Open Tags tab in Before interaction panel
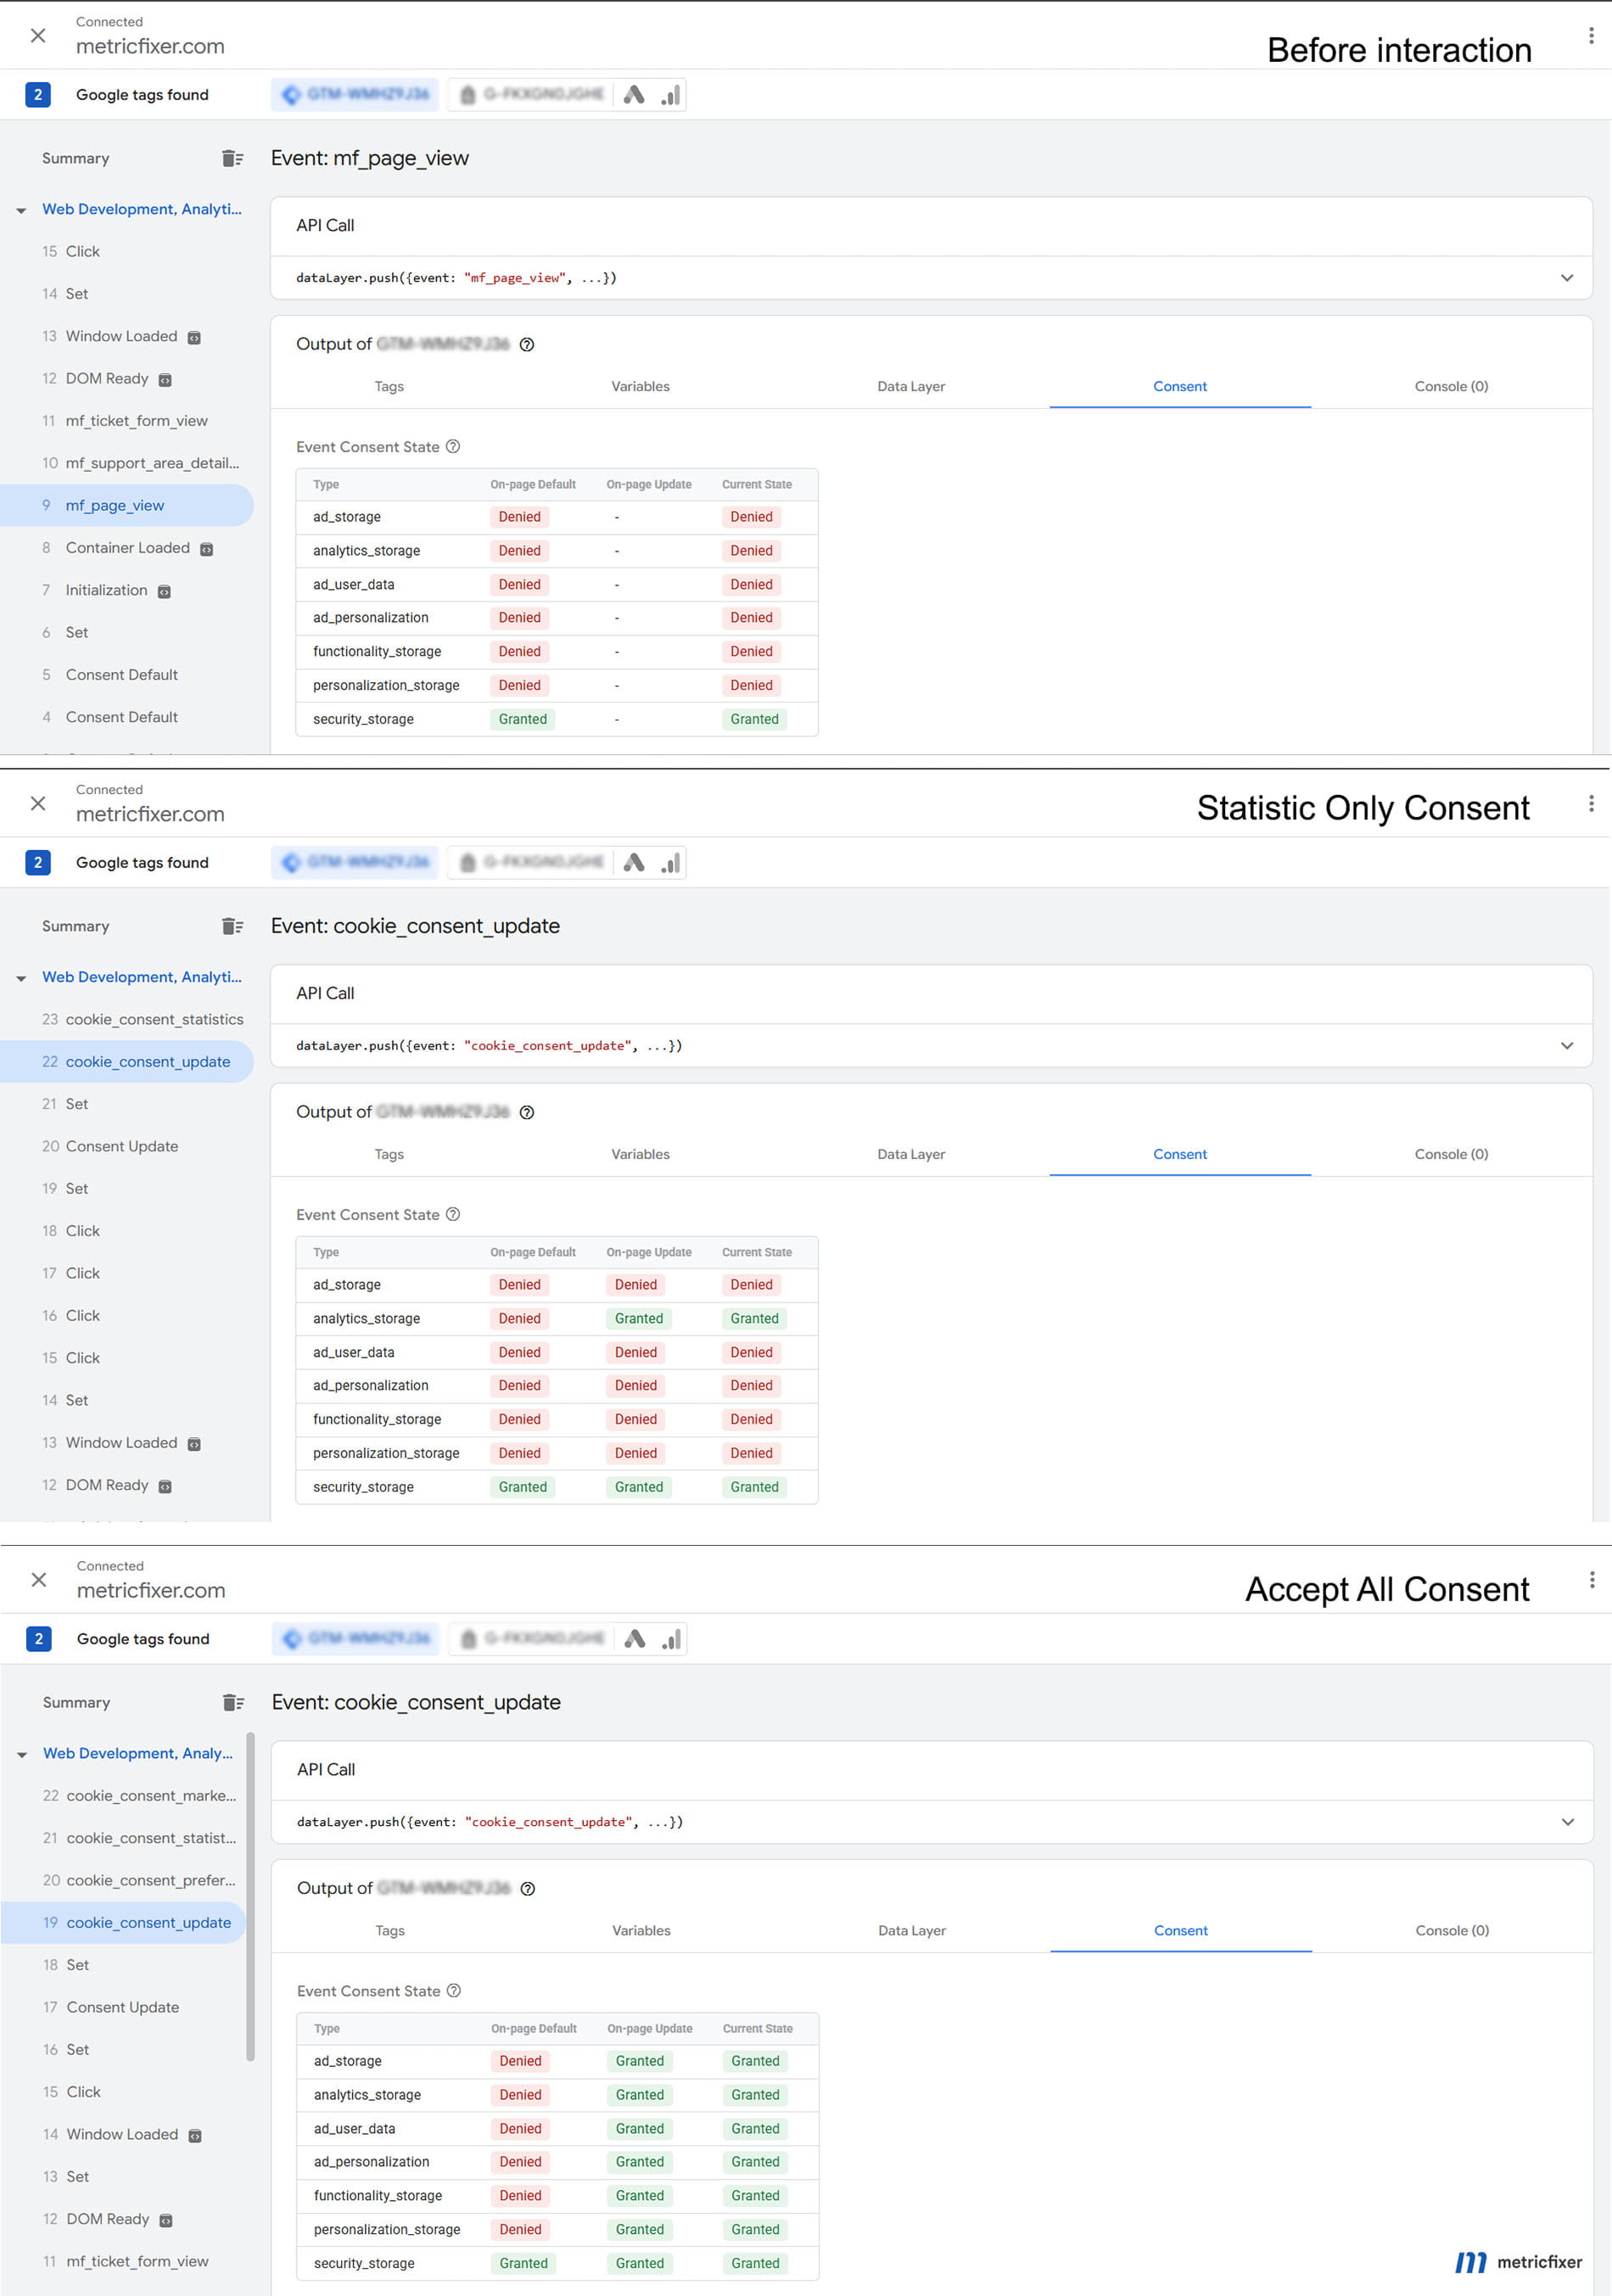The image size is (1612, 2296). [x=389, y=387]
